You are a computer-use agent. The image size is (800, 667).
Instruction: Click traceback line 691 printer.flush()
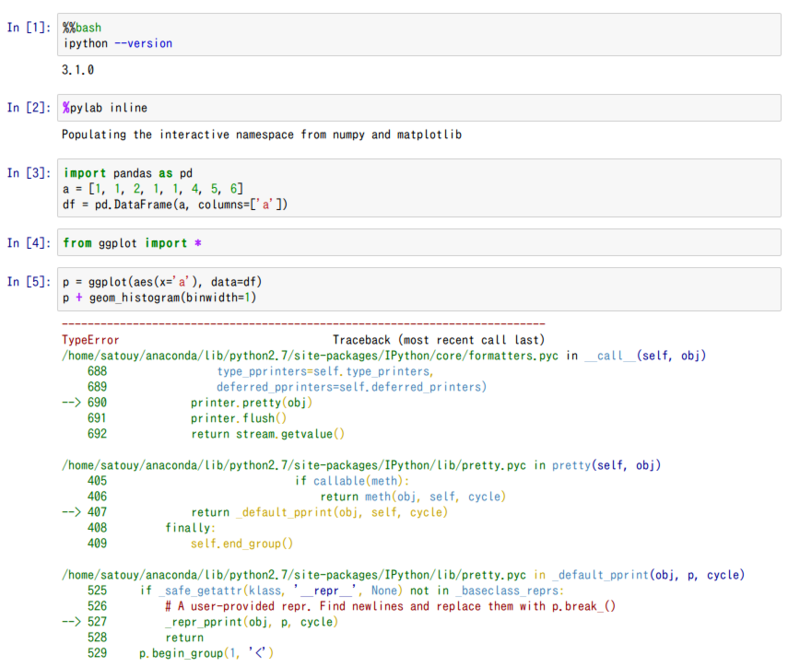[x=187, y=418]
